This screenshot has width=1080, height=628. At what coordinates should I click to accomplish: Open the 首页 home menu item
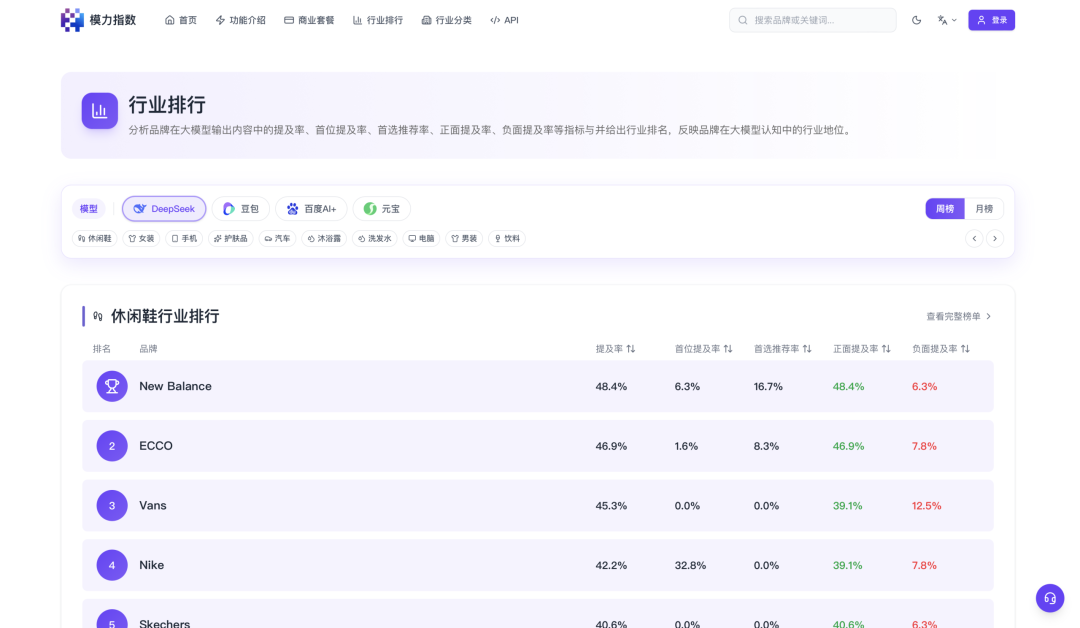[180, 21]
